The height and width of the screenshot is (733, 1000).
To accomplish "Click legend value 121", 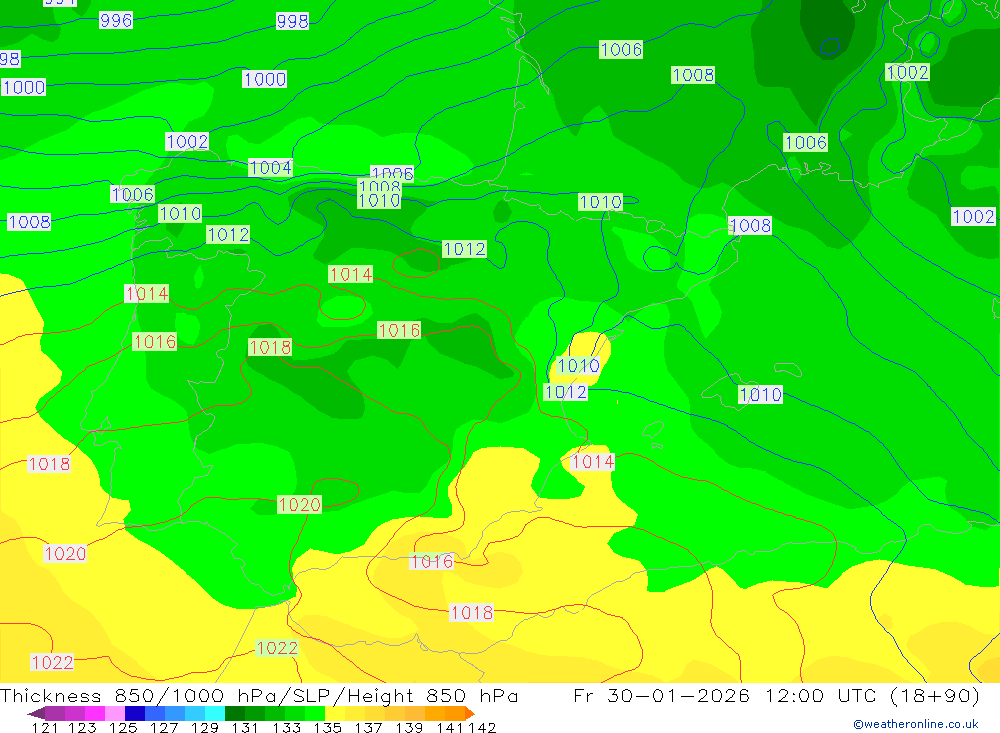I will point(45,727).
